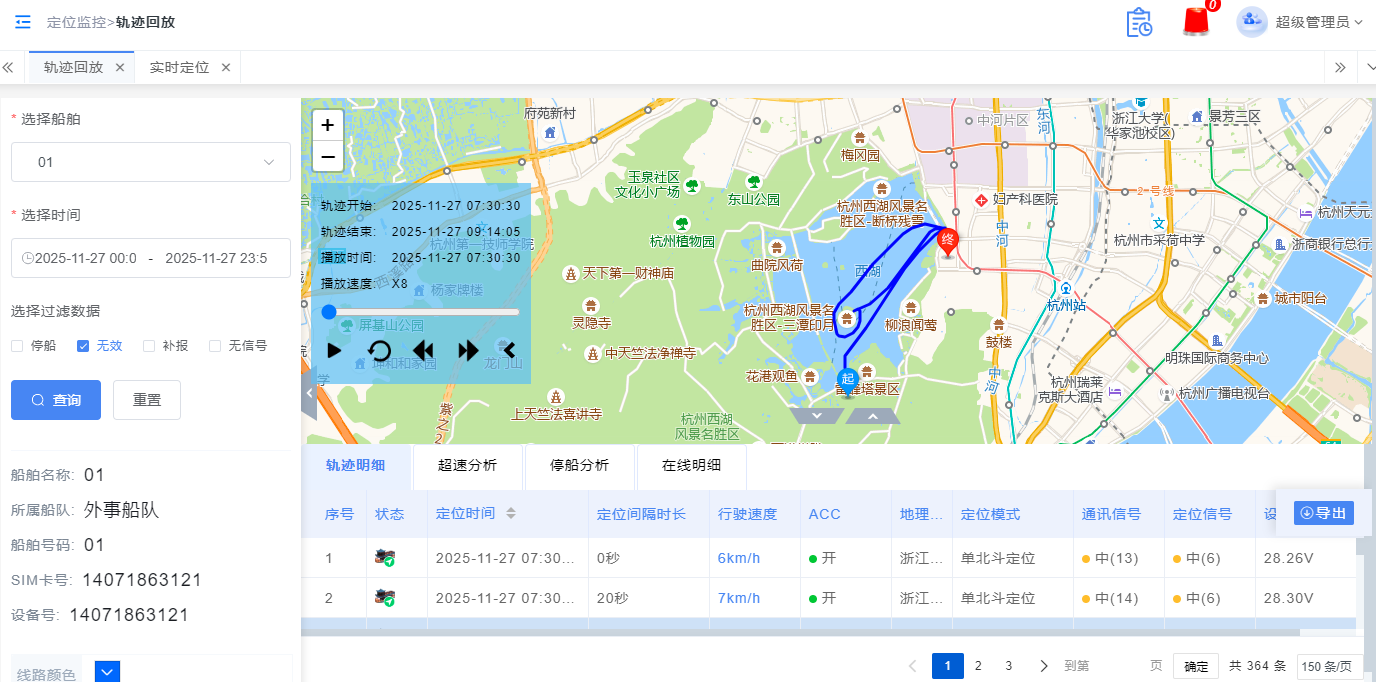
Task: Open the task clipboard clock icon
Action: point(1139,22)
